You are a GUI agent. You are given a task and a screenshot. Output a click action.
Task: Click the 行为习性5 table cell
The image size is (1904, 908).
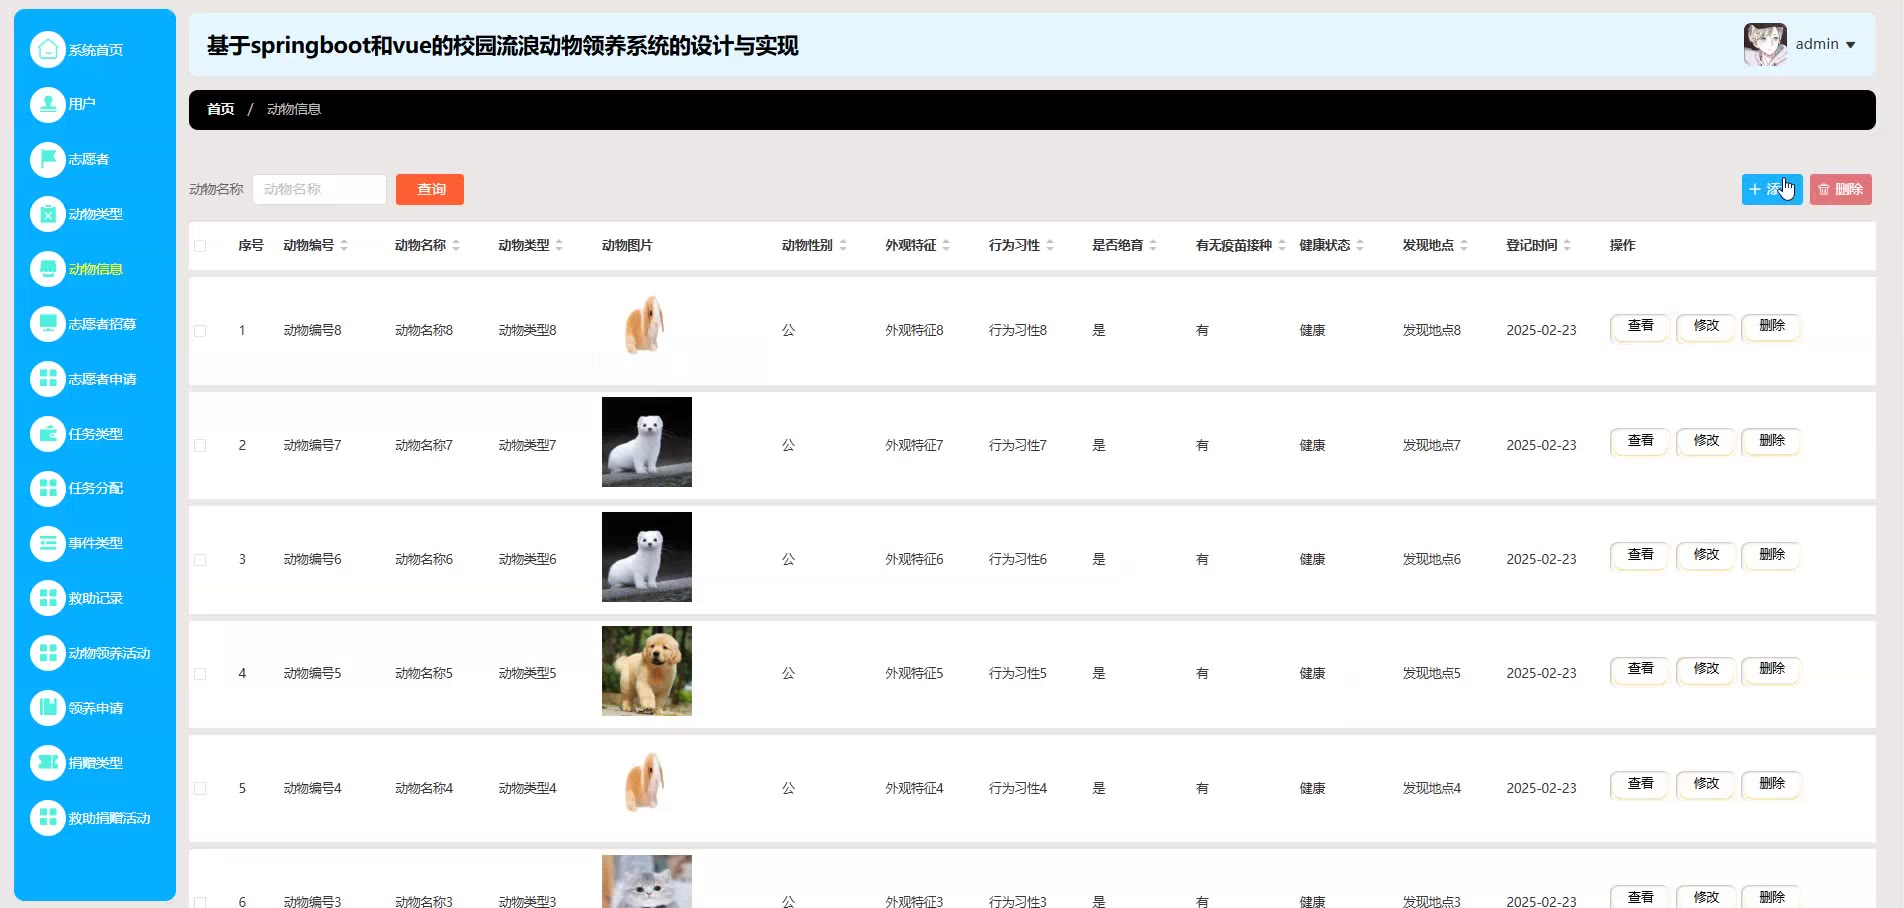[1018, 674]
